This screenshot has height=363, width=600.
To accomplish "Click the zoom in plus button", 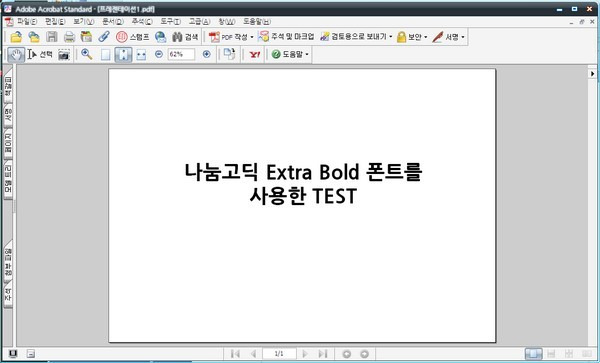I will tap(207, 54).
